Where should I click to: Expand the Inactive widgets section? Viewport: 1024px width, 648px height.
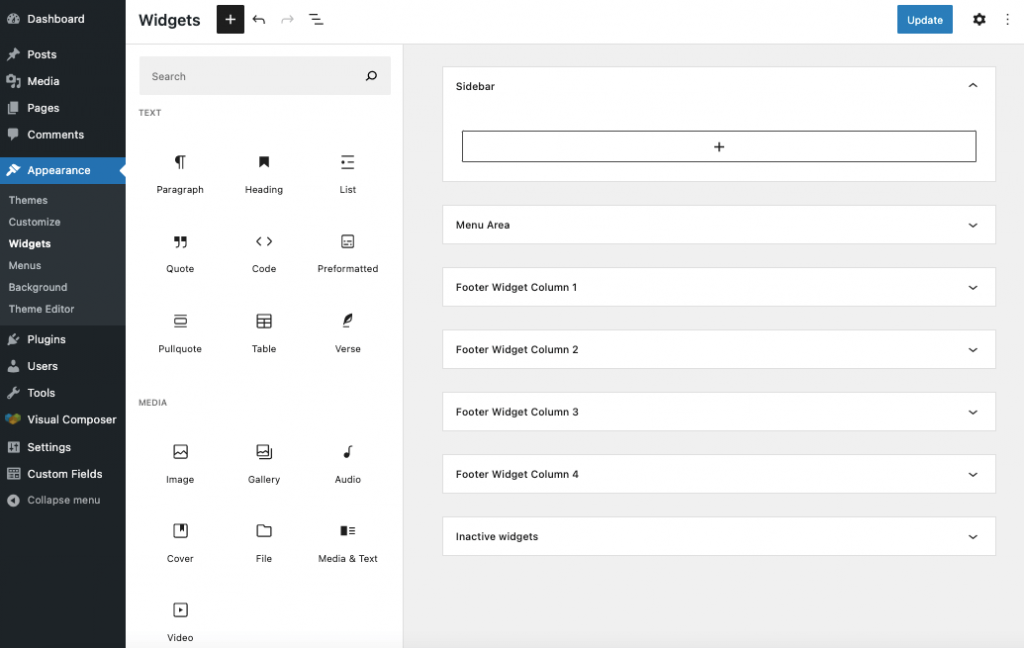pos(971,536)
